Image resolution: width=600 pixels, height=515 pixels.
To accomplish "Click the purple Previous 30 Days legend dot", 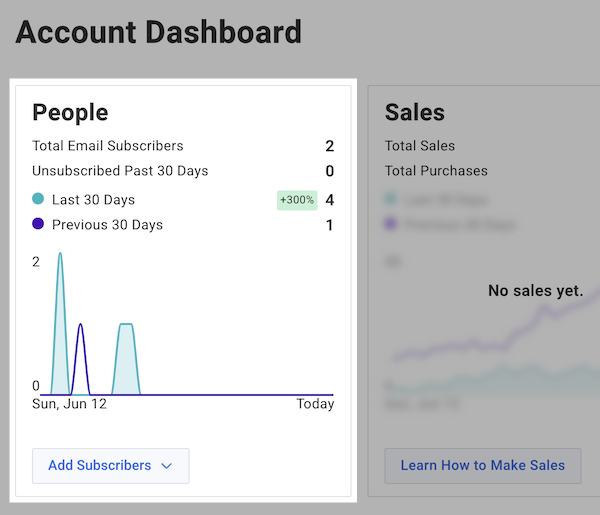I will 39,225.
